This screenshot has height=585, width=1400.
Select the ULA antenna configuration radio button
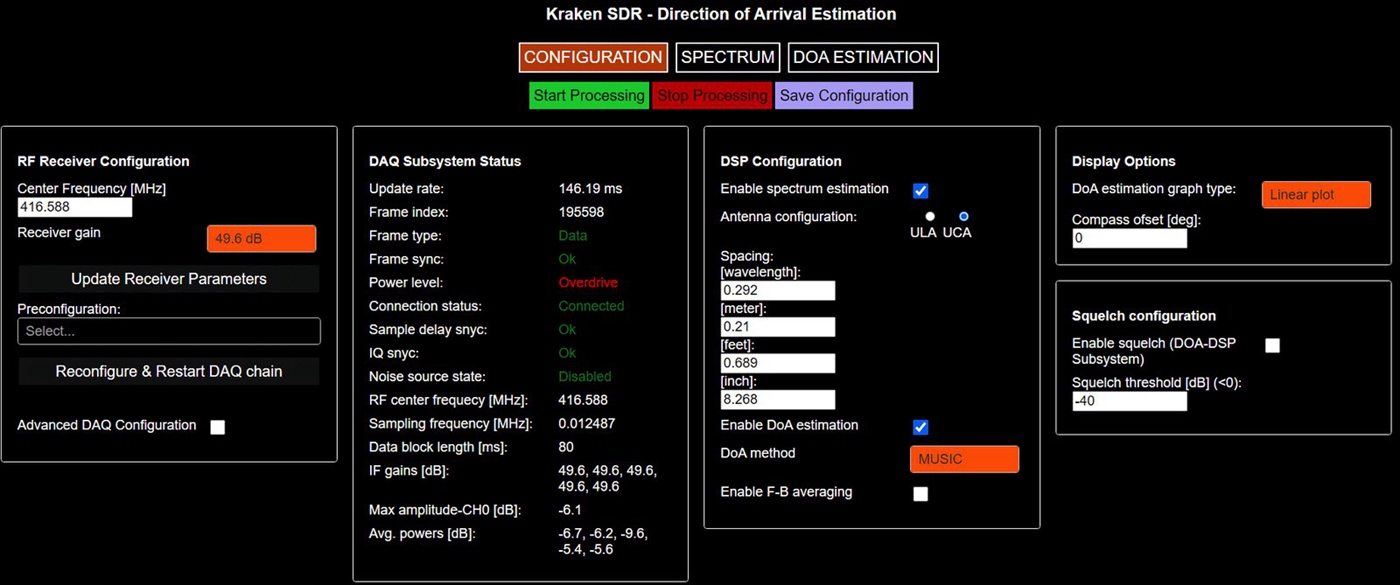930,216
